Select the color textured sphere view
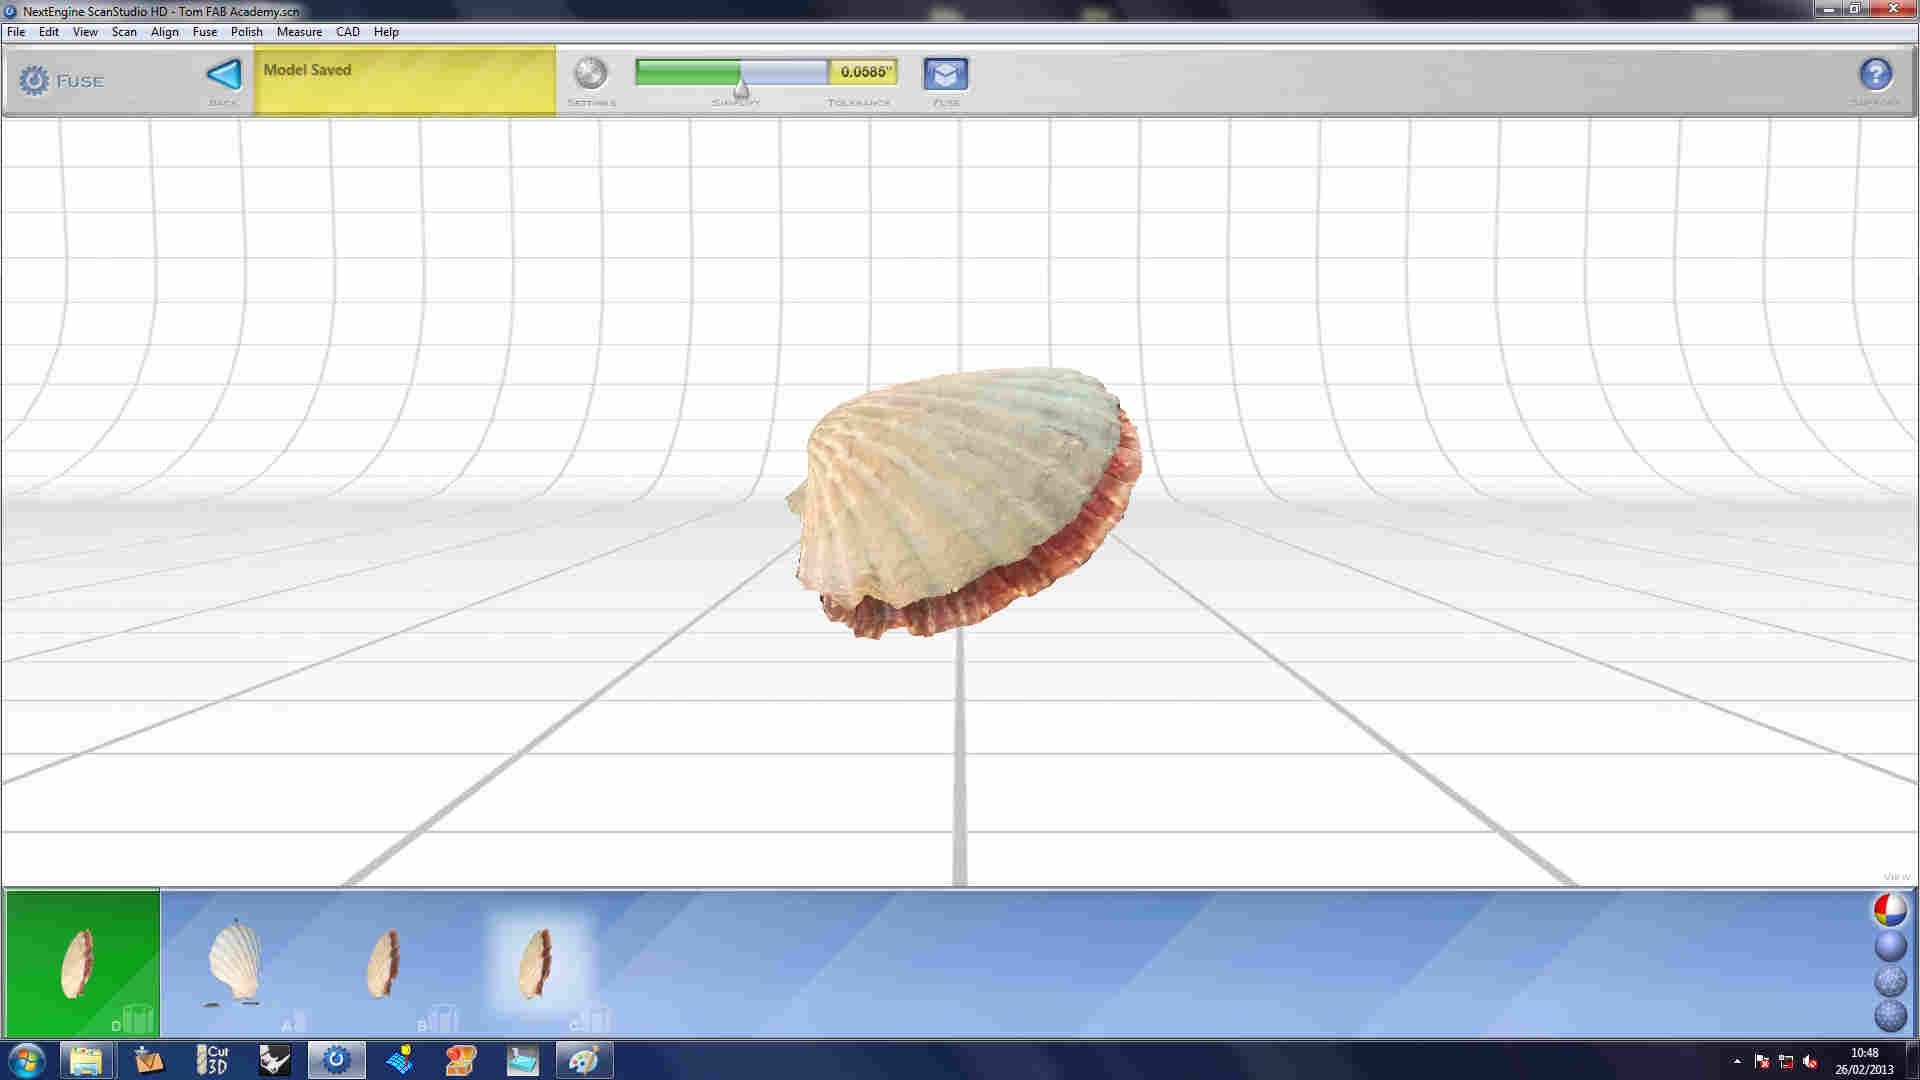The width and height of the screenshot is (1920, 1080). 1889,910
